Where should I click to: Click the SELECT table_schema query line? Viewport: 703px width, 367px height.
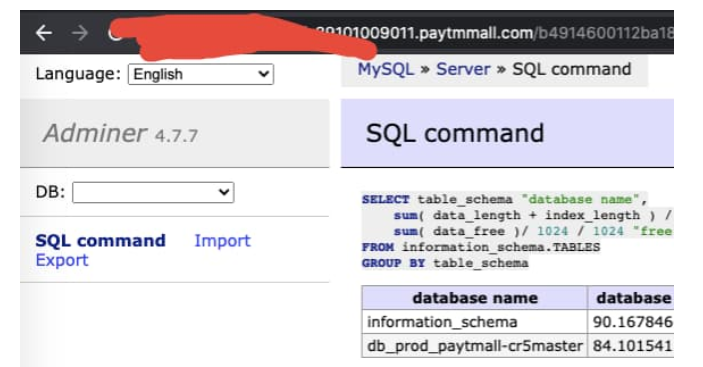click(504, 199)
